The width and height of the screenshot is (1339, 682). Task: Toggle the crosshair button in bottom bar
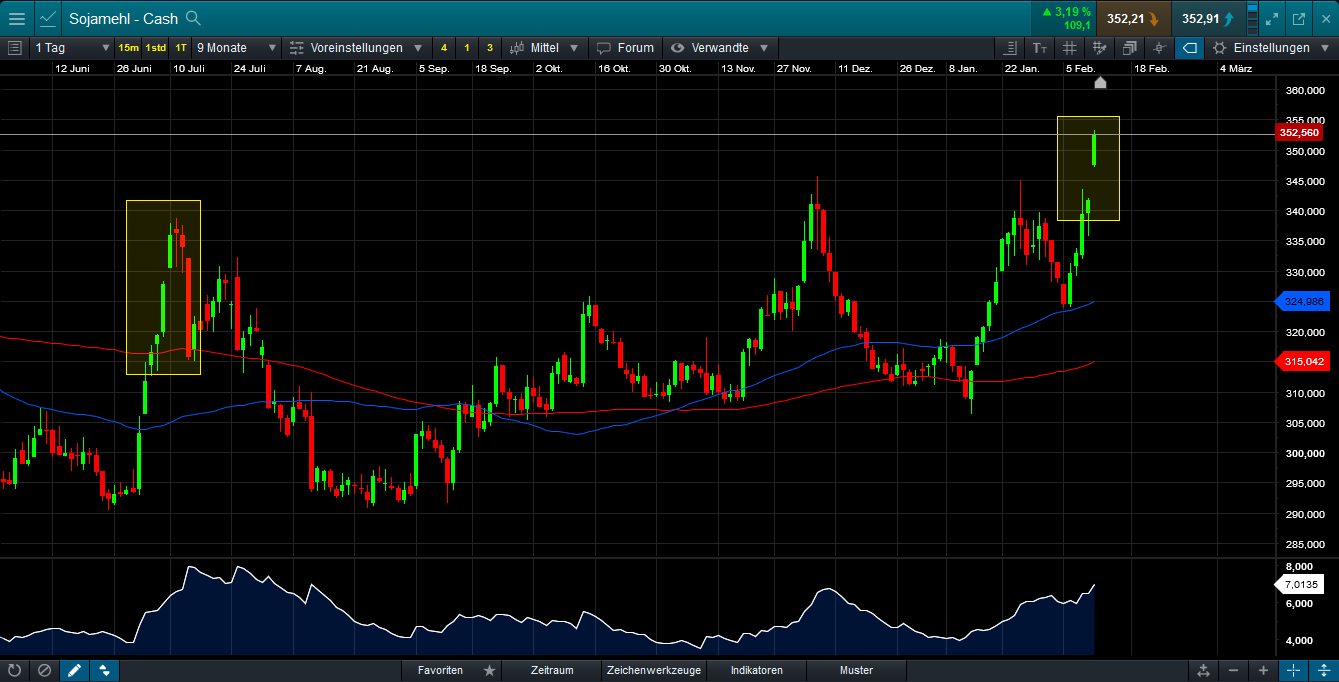coord(1293,670)
